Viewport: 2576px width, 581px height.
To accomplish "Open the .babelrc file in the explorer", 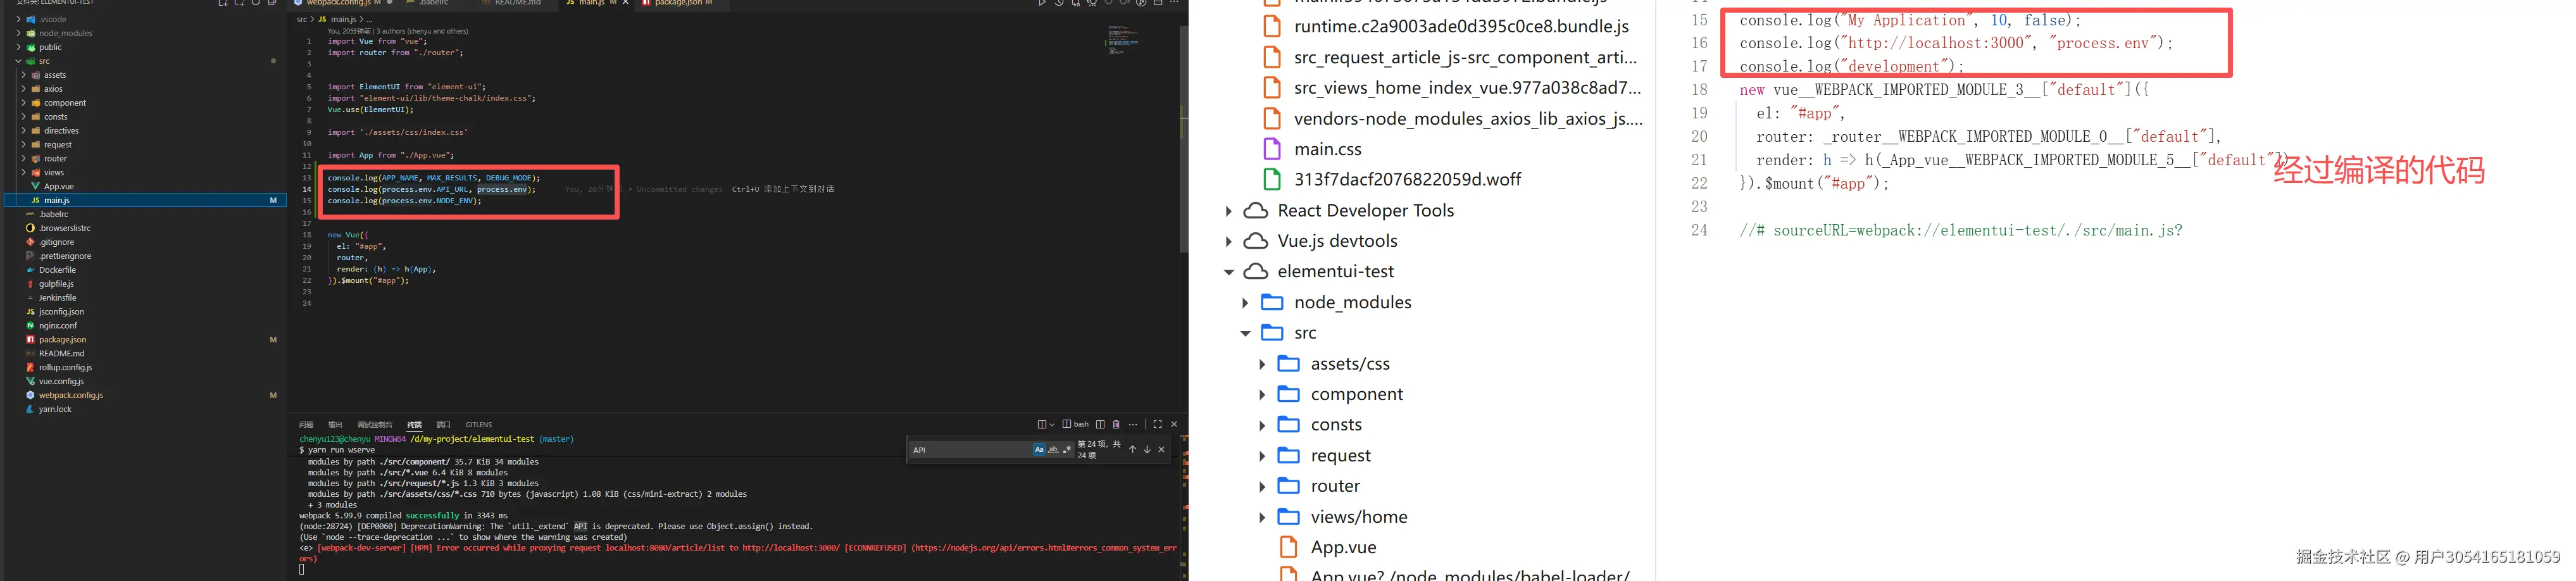I will [53, 214].
